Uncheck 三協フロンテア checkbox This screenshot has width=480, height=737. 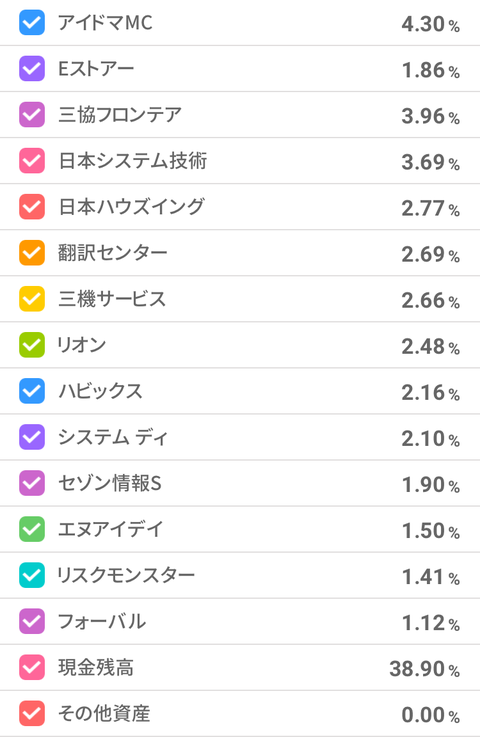click(x=31, y=115)
